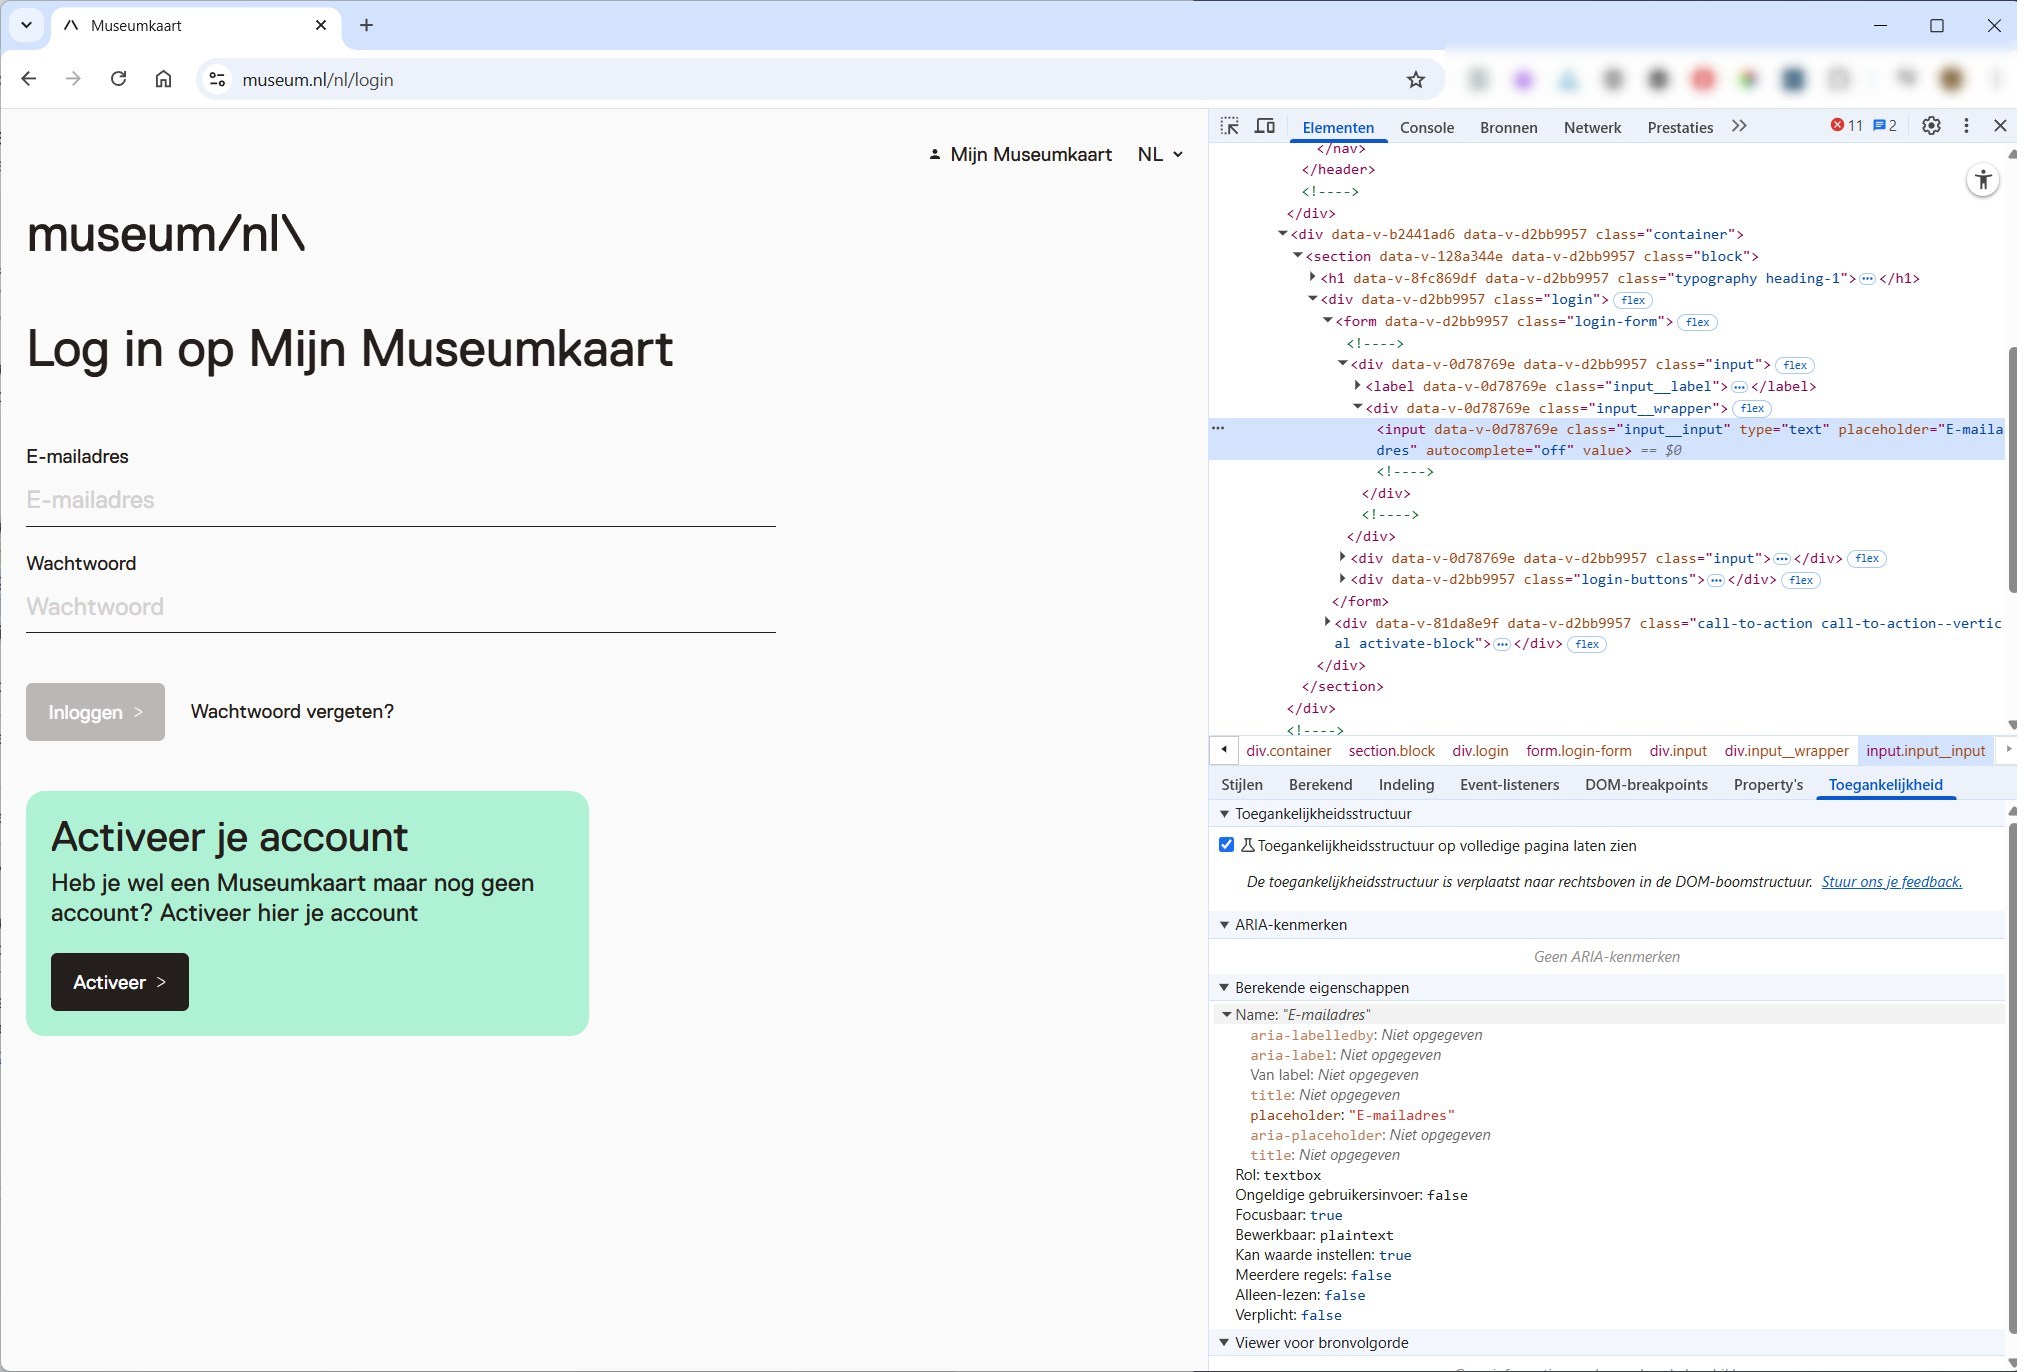The width and height of the screenshot is (2027, 1372).
Task: Click the flex badge on div class login
Action: [1633, 300]
